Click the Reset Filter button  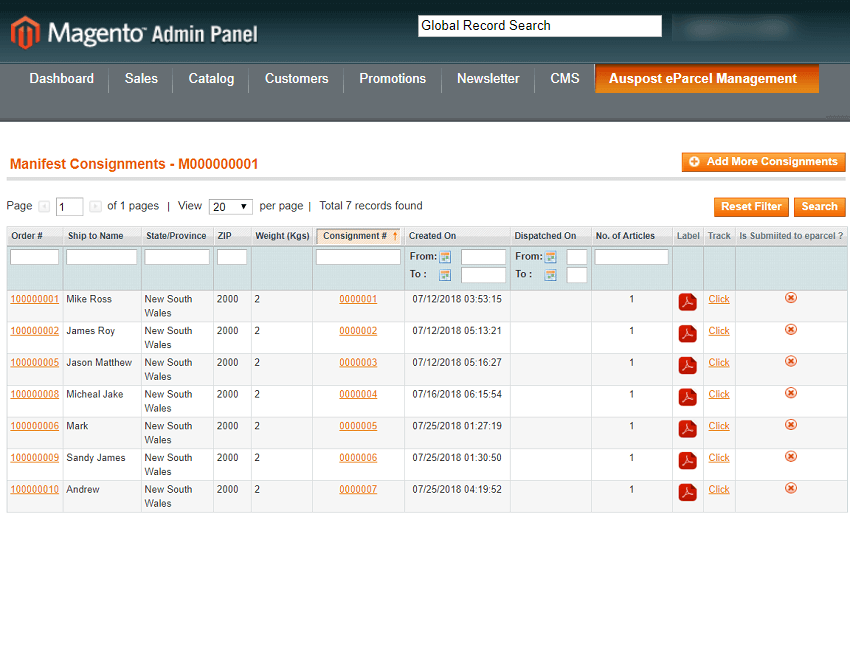coord(751,207)
